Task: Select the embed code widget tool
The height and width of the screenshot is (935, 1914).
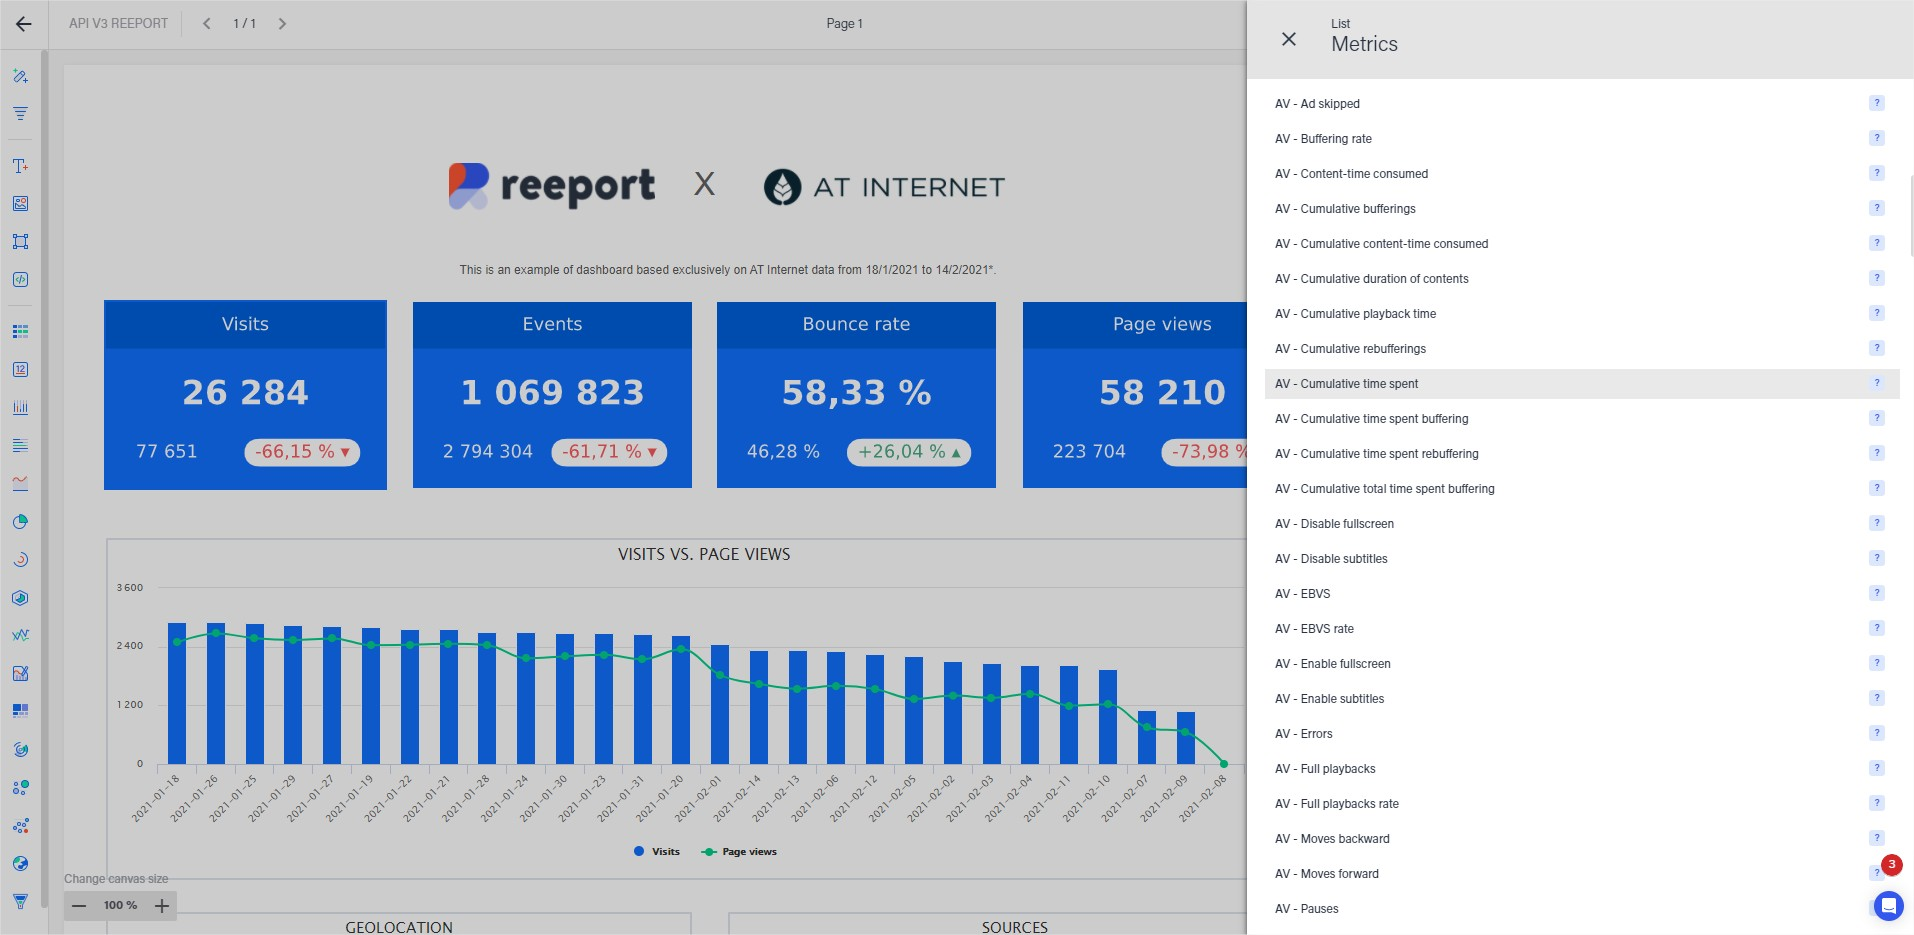Action: (x=20, y=280)
